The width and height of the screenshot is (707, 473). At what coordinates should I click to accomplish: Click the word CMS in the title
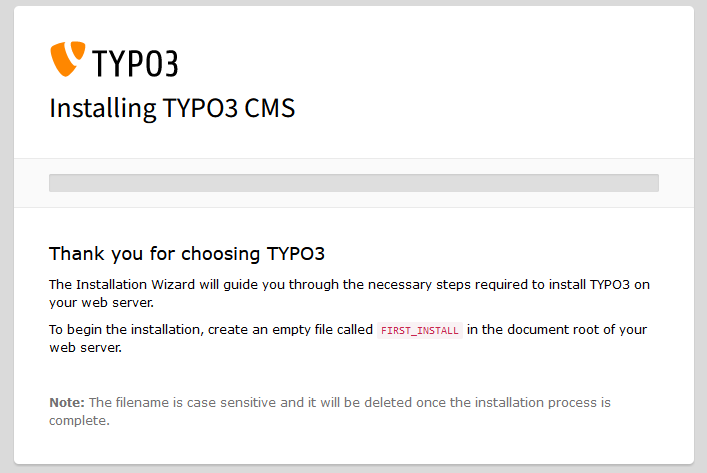coord(270,108)
